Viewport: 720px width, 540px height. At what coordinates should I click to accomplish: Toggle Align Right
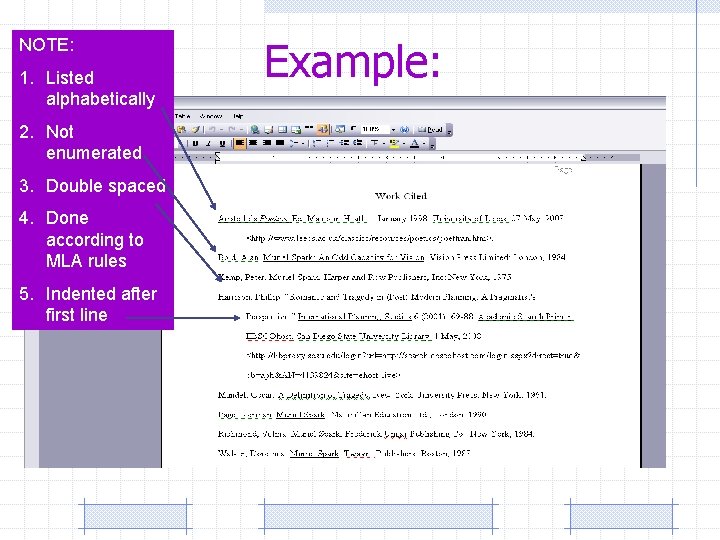(267, 143)
